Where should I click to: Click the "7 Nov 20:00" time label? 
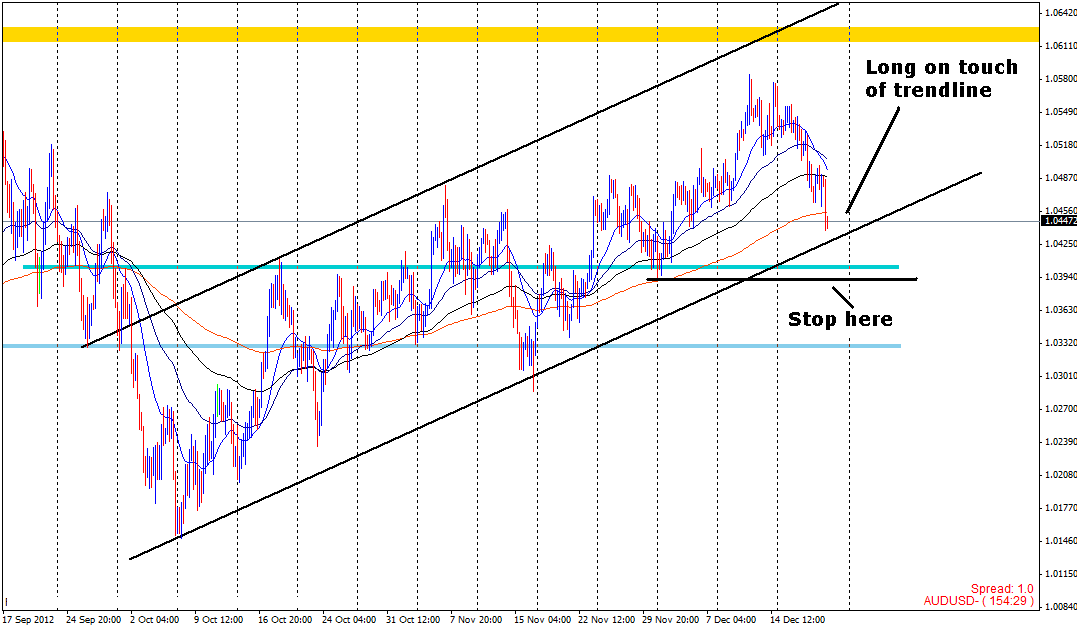[477, 619]
